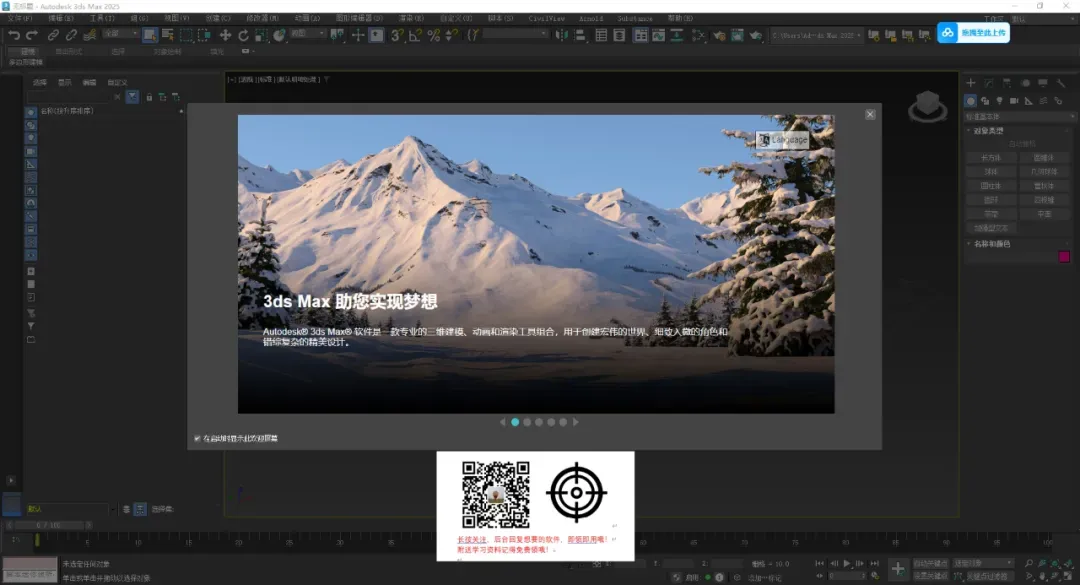Toggle Window/Crossing selection icon
The width and height of the screenshot is (1080, 585).
click(204, 35)
